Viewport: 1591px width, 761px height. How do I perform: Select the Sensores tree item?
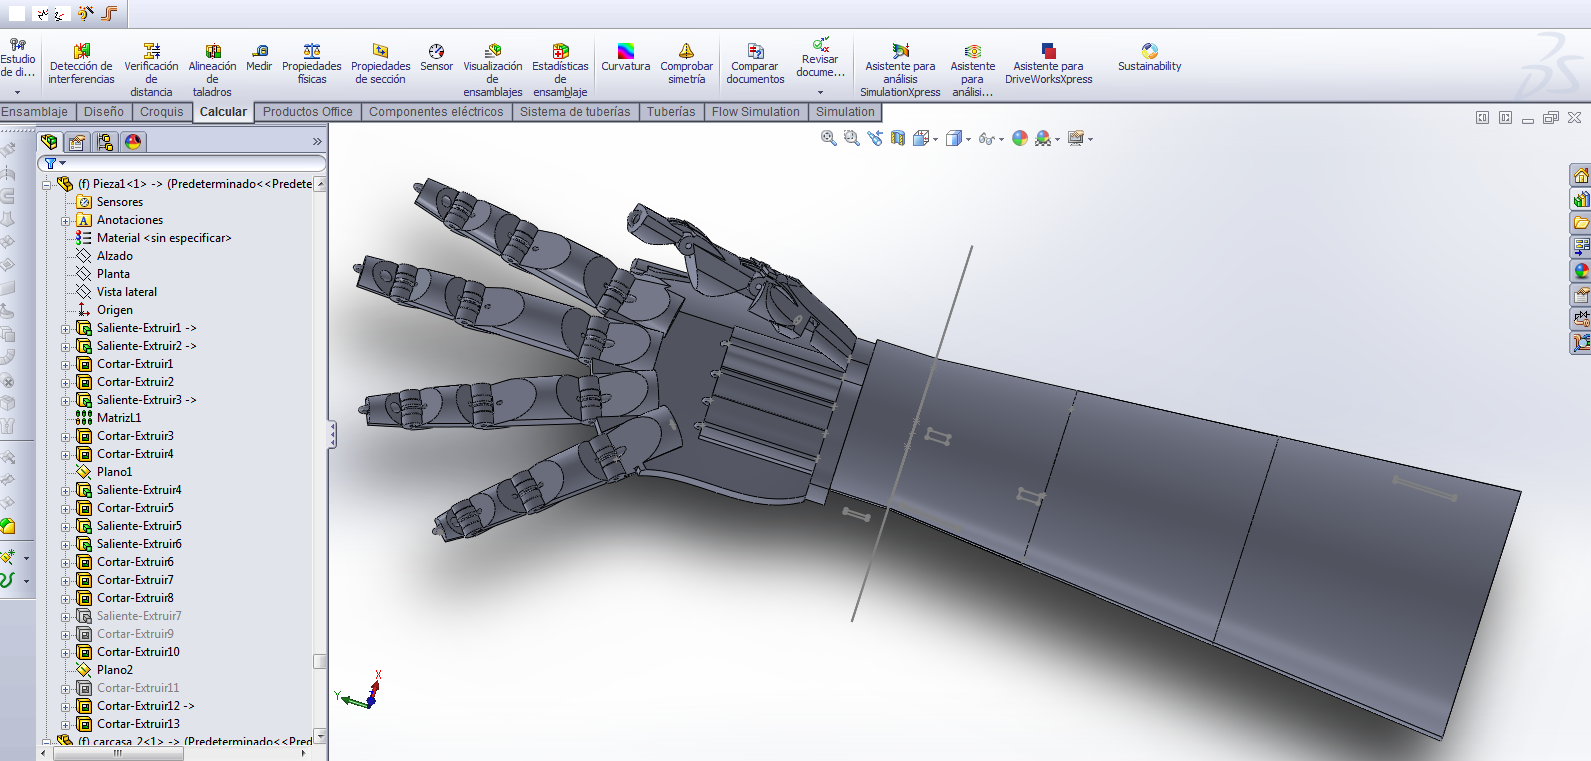coord(120,202)
